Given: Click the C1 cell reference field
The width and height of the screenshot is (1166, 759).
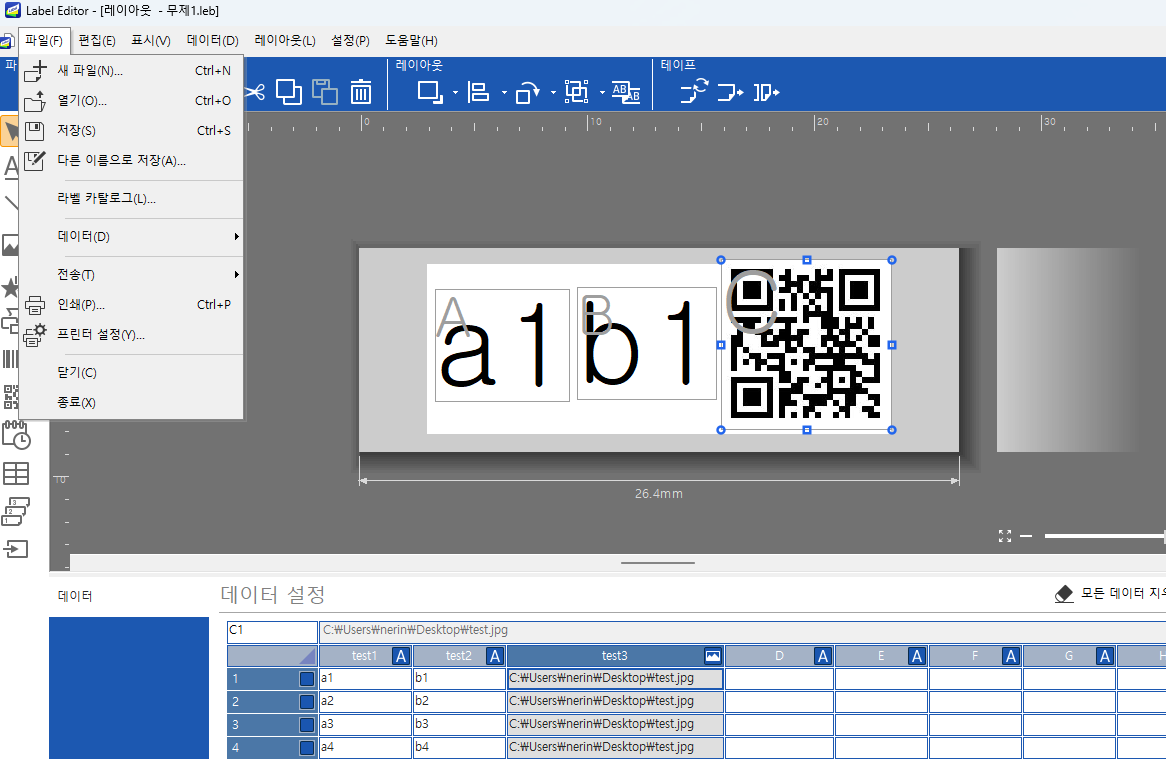Looking at the screenshot, I should coord(272,632).
